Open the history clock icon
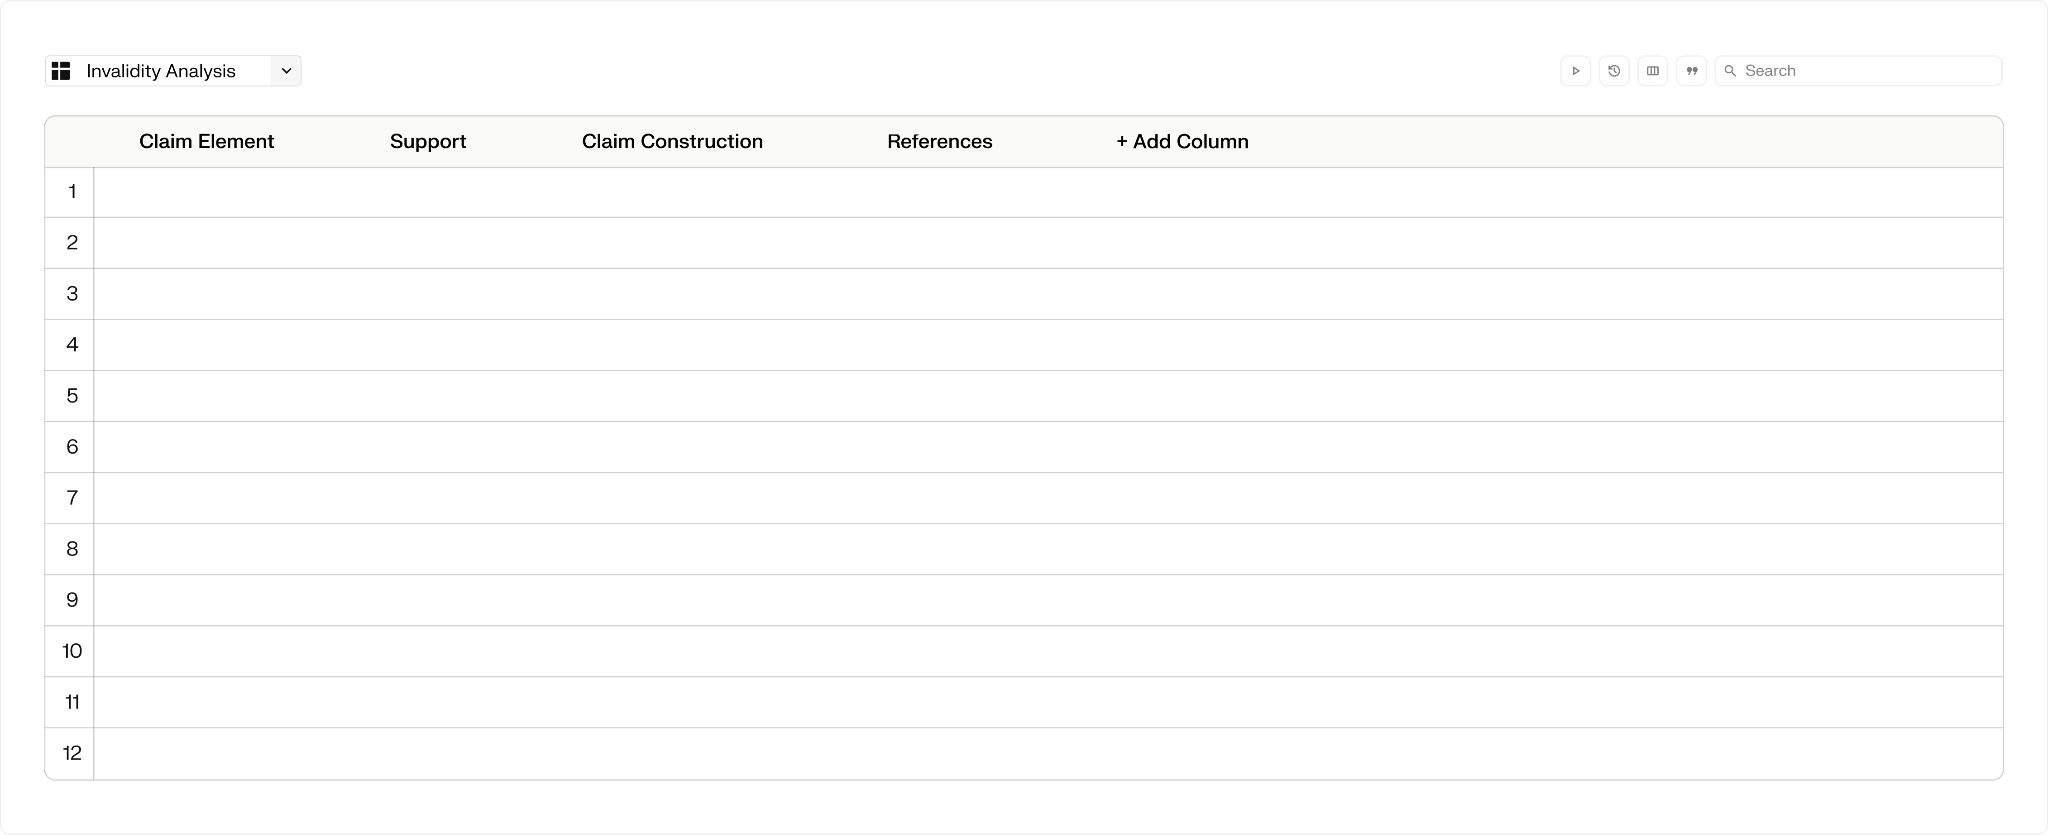 tap(1614, 71)
